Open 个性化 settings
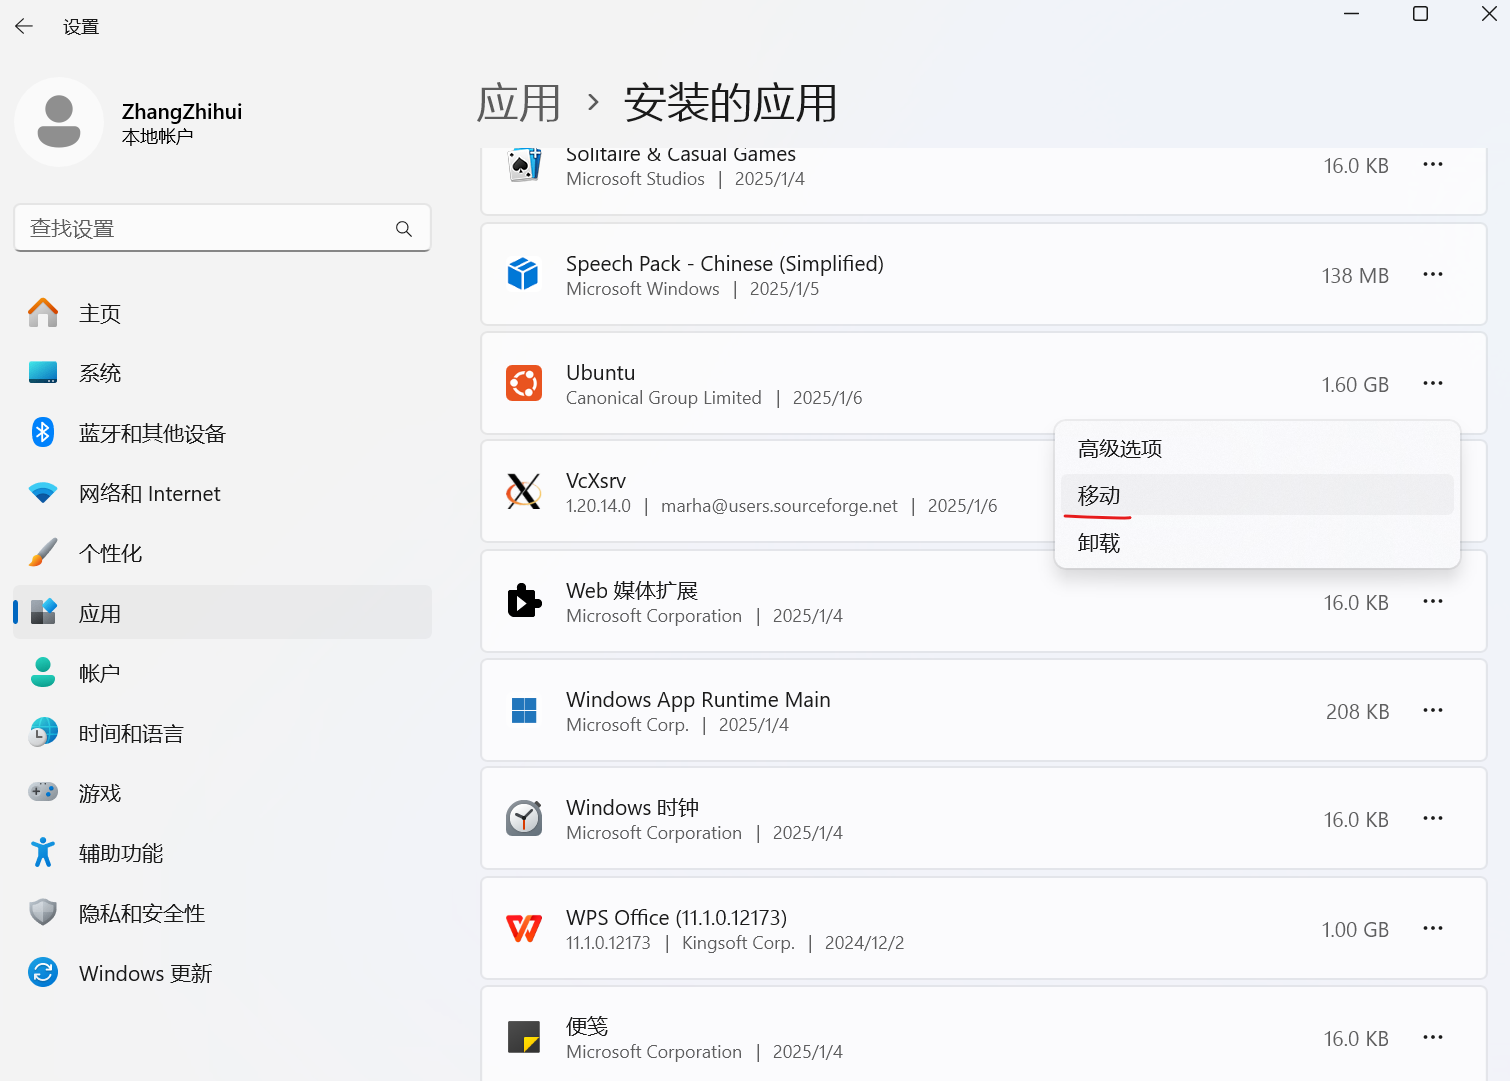This screenshot has width=1510, height=1081. [x=222, y=553]
